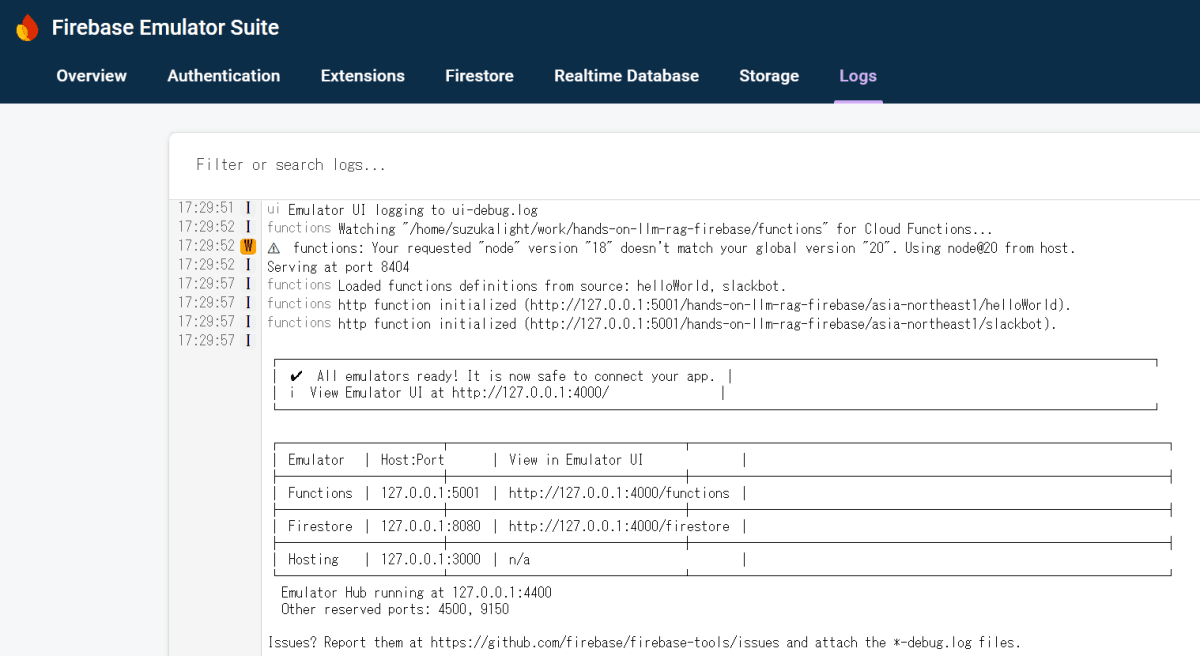Click the 127.0.0.1:4000/firestore URL
This screenshot has width=1200, height=656.
click(x=619, y=526)
